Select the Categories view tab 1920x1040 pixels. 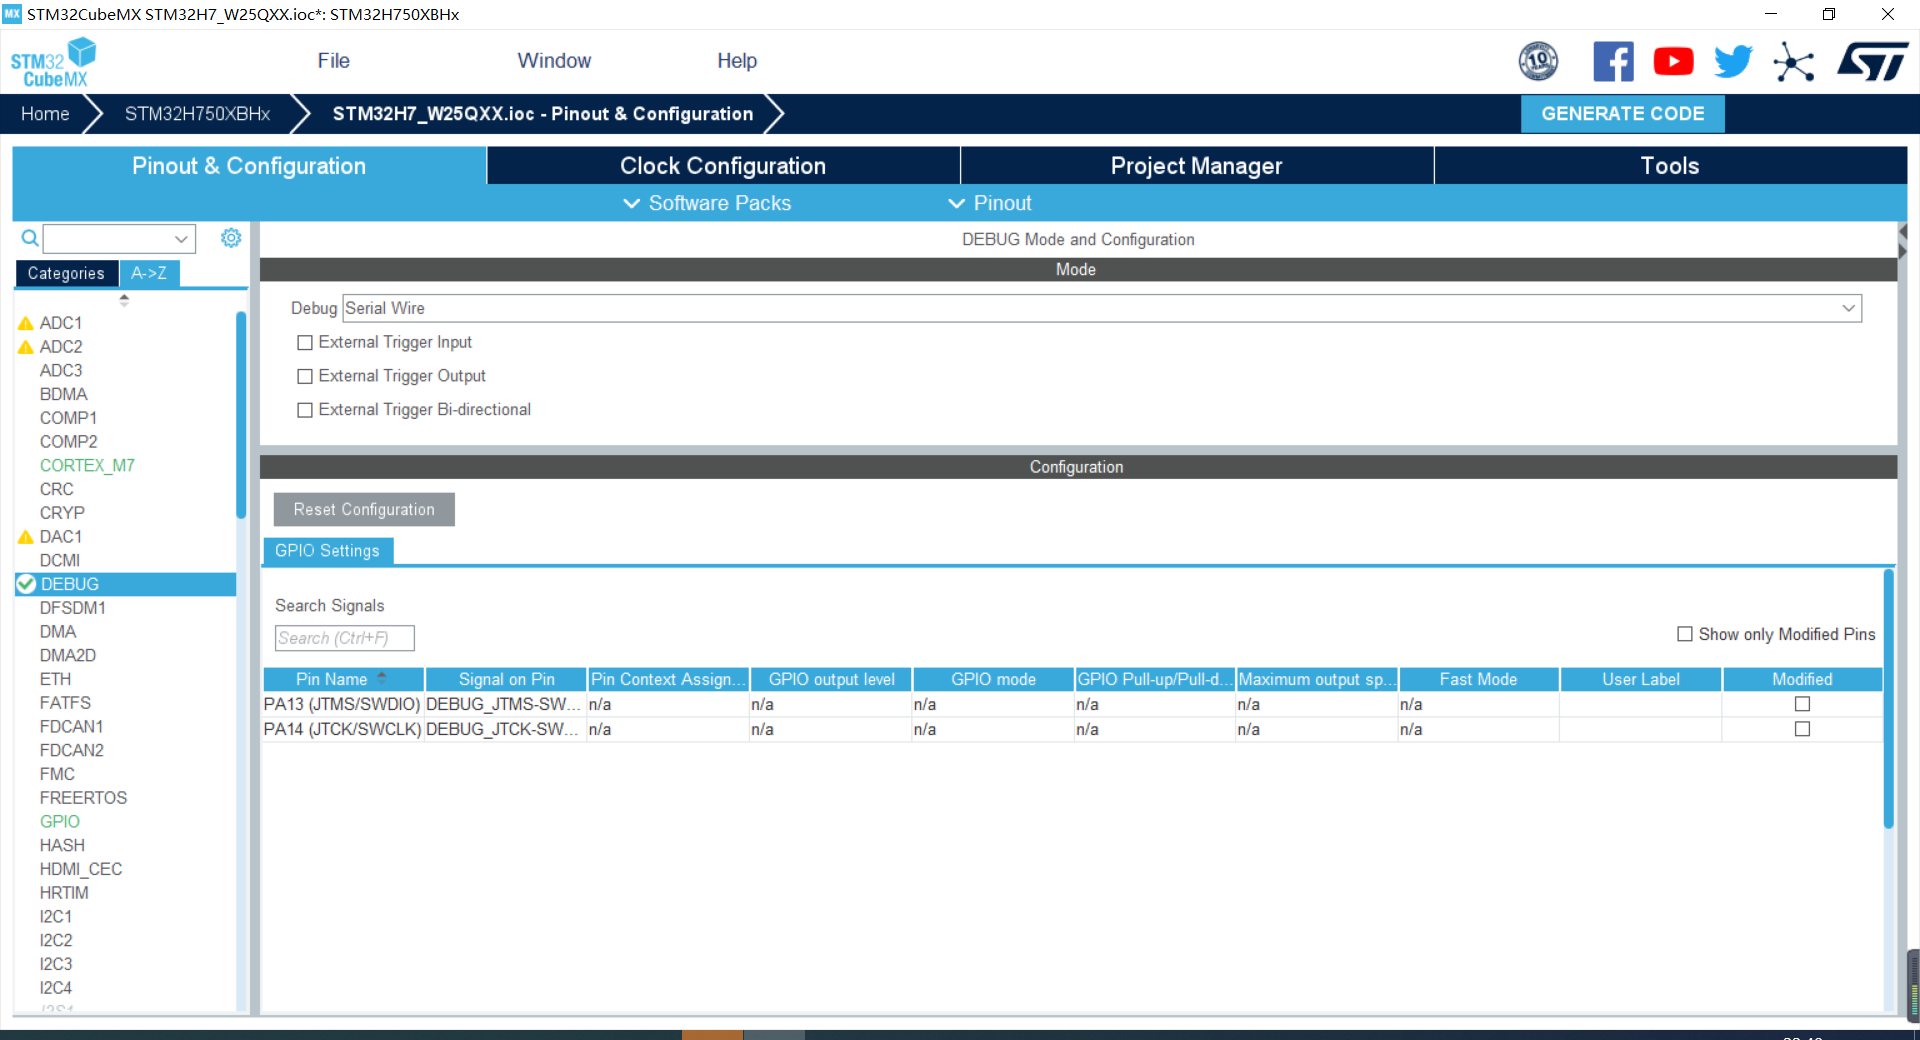coord(66,273)
